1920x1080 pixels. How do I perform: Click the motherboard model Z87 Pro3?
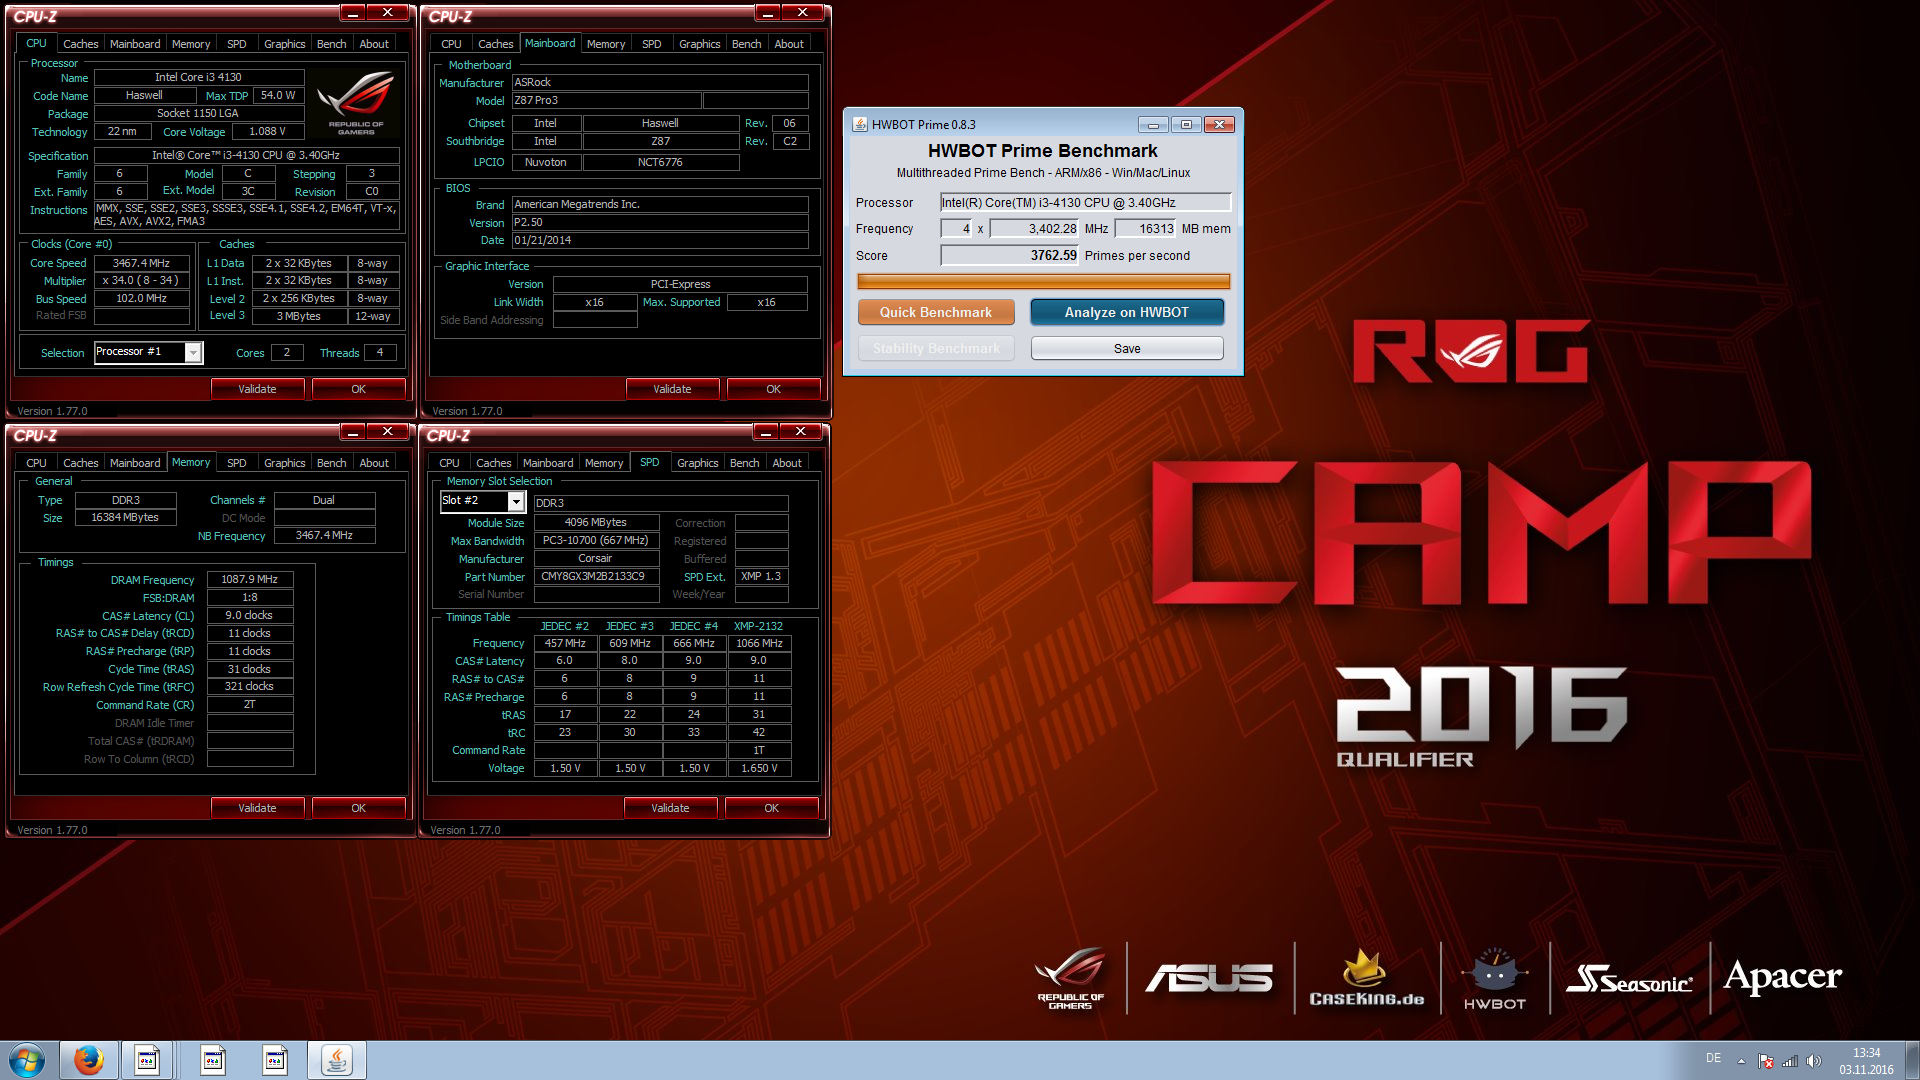[607, 101]
